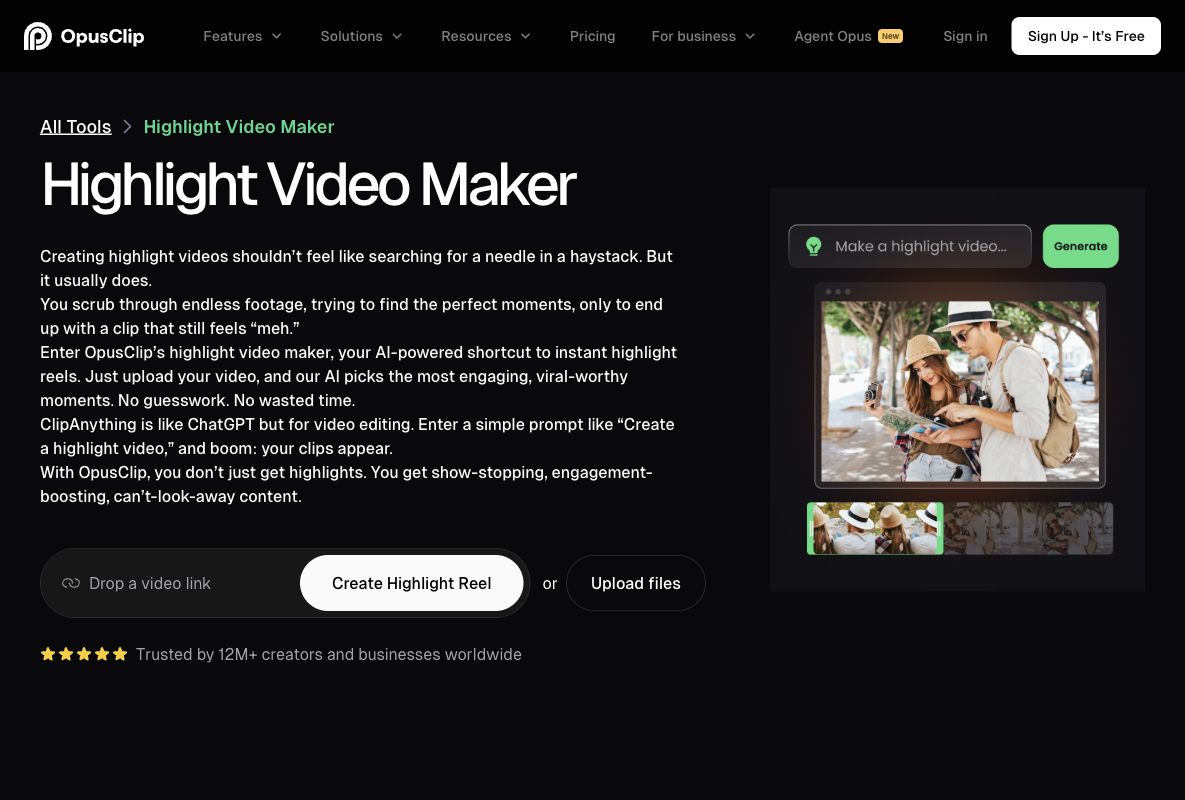1185x800 pixels.
Task: Click the For business chevron arrow
Action: click(750, 36)
